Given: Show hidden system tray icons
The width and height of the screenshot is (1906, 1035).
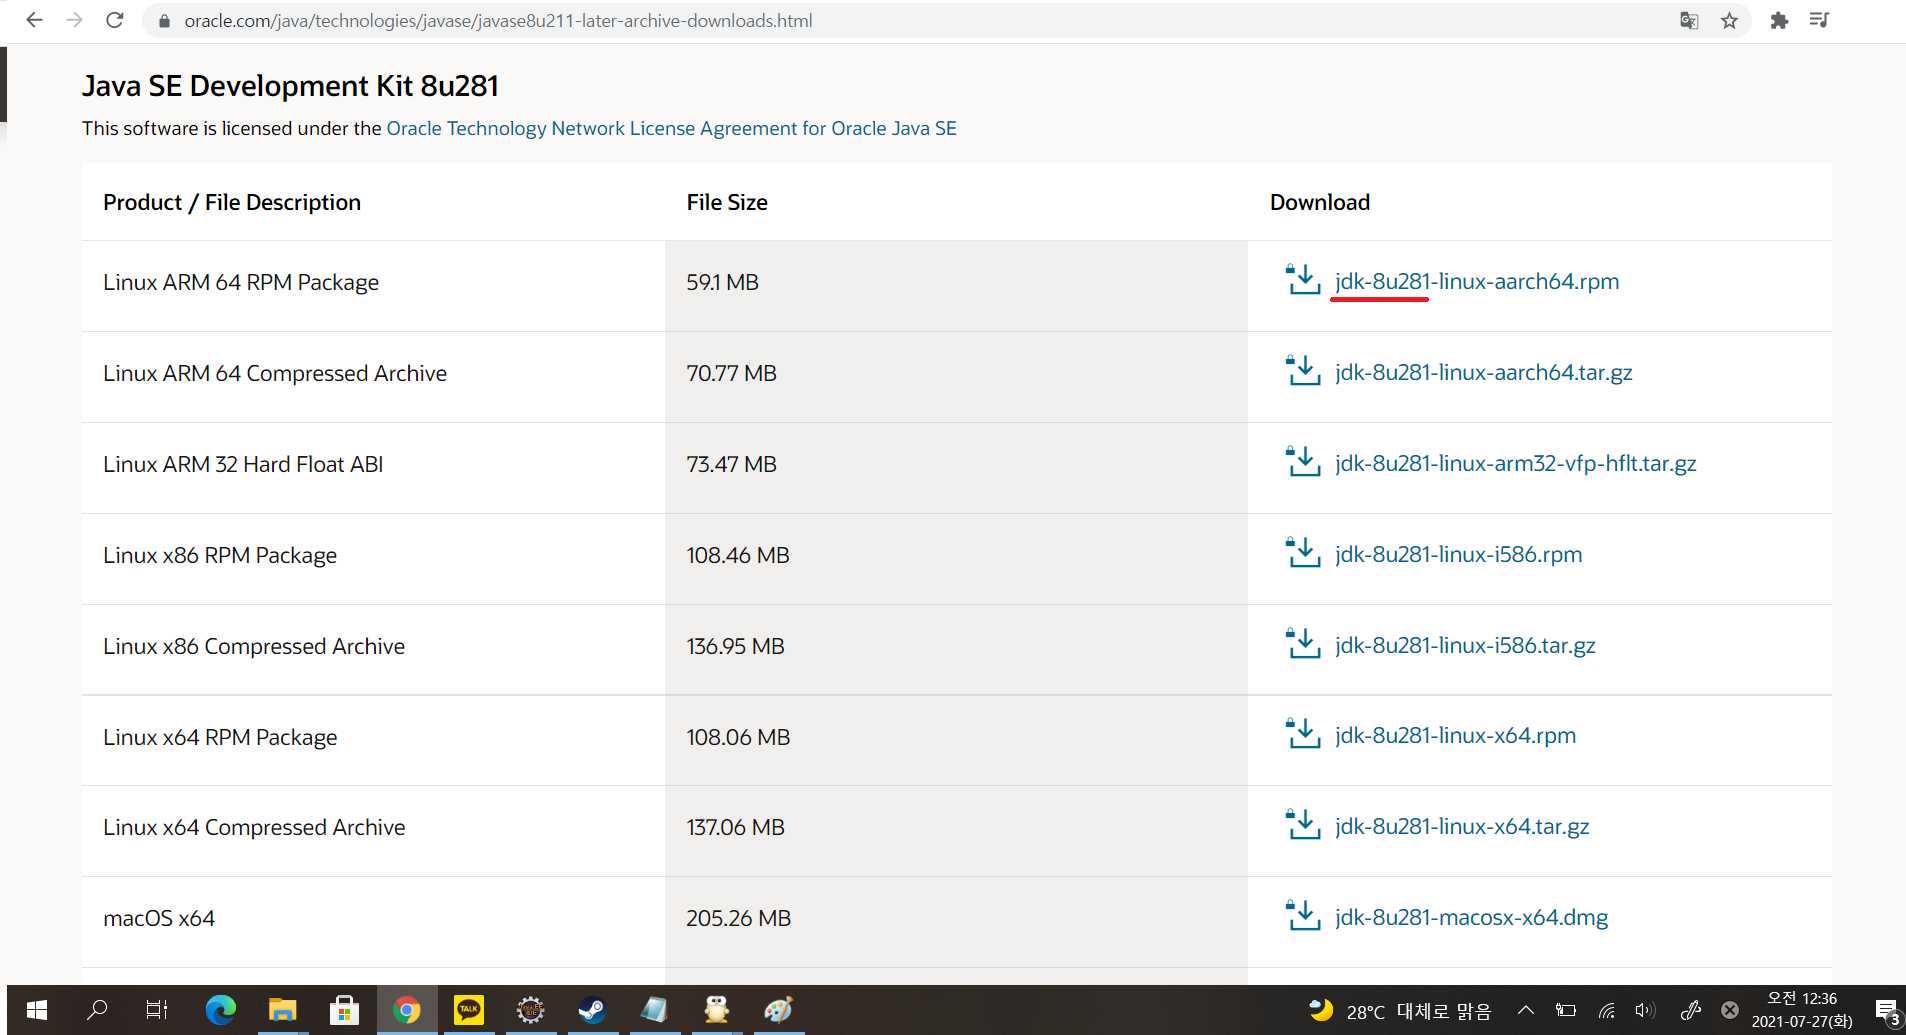Looking at the screenshot, I should 1525,1010.
